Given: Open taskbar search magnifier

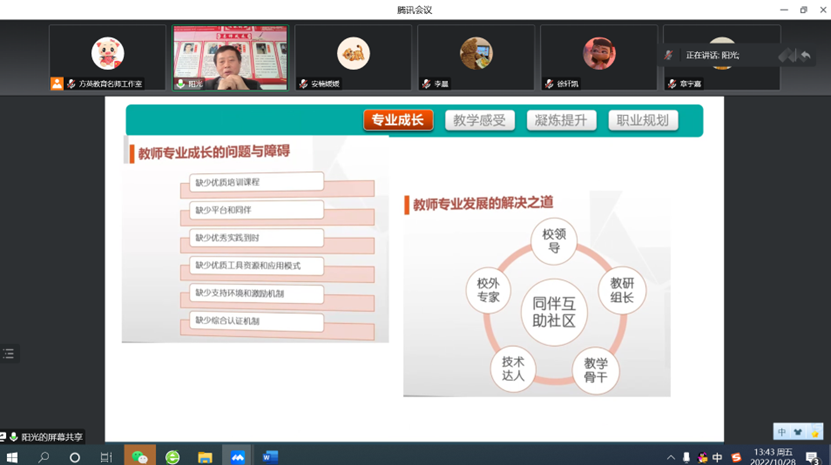Looking at the screenshot, I should (44, 456).
